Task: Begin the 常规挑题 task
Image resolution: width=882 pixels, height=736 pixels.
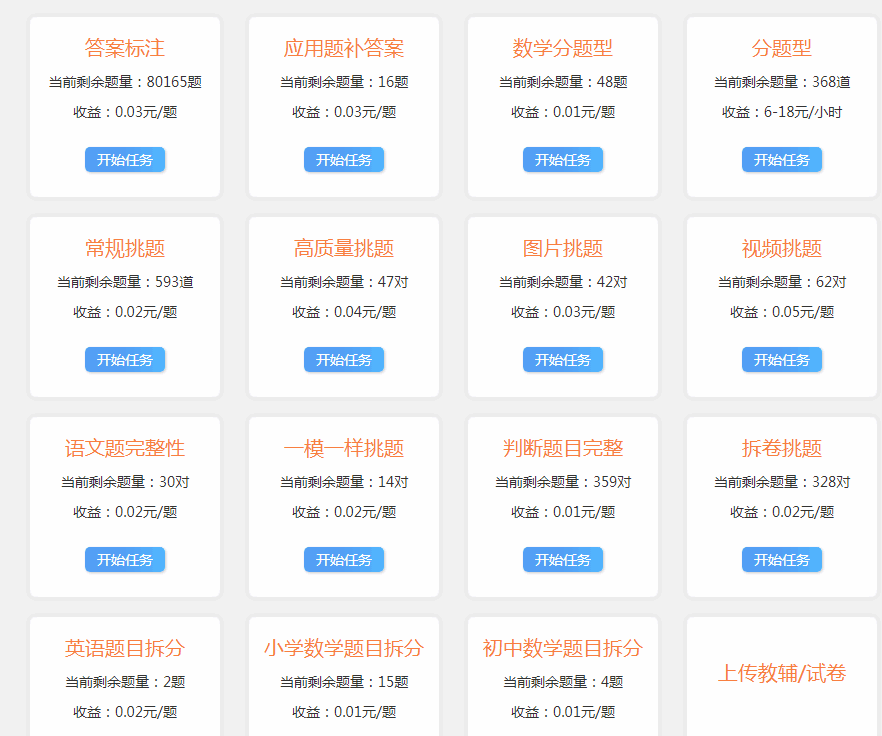Action: tap(125, 360)
